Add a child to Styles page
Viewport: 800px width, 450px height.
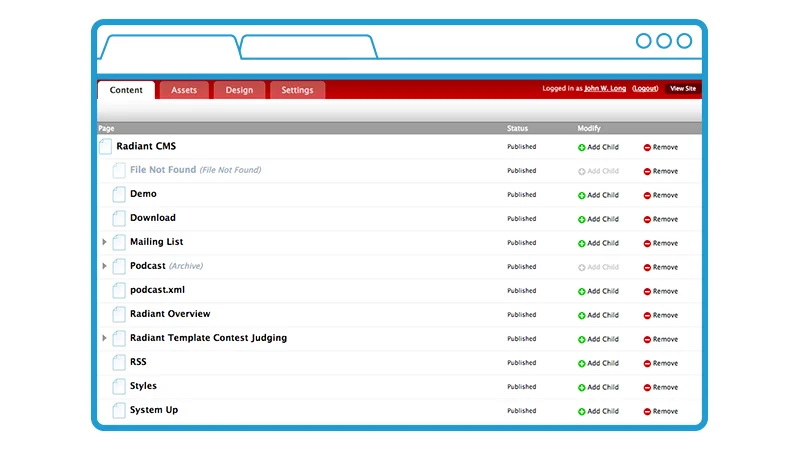tap(598, 387)
